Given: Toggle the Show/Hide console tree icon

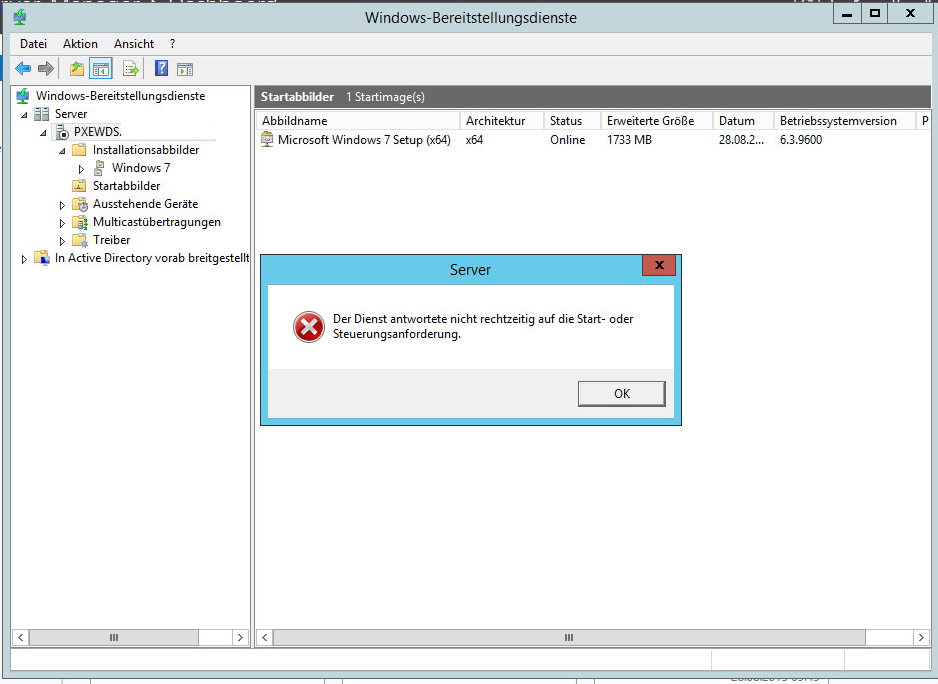Looking at the screenshot, I should [x=100, y=69].
